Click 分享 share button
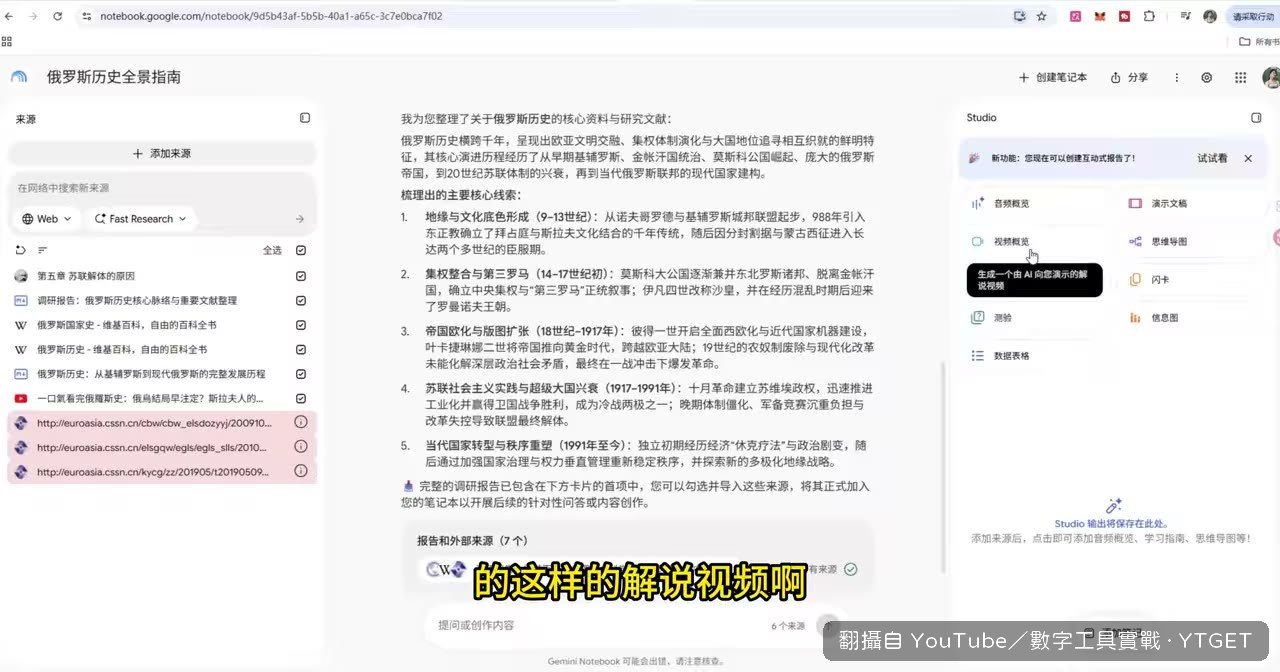This screenshot has height=672, width=1280. click(x=1129, y=77)
